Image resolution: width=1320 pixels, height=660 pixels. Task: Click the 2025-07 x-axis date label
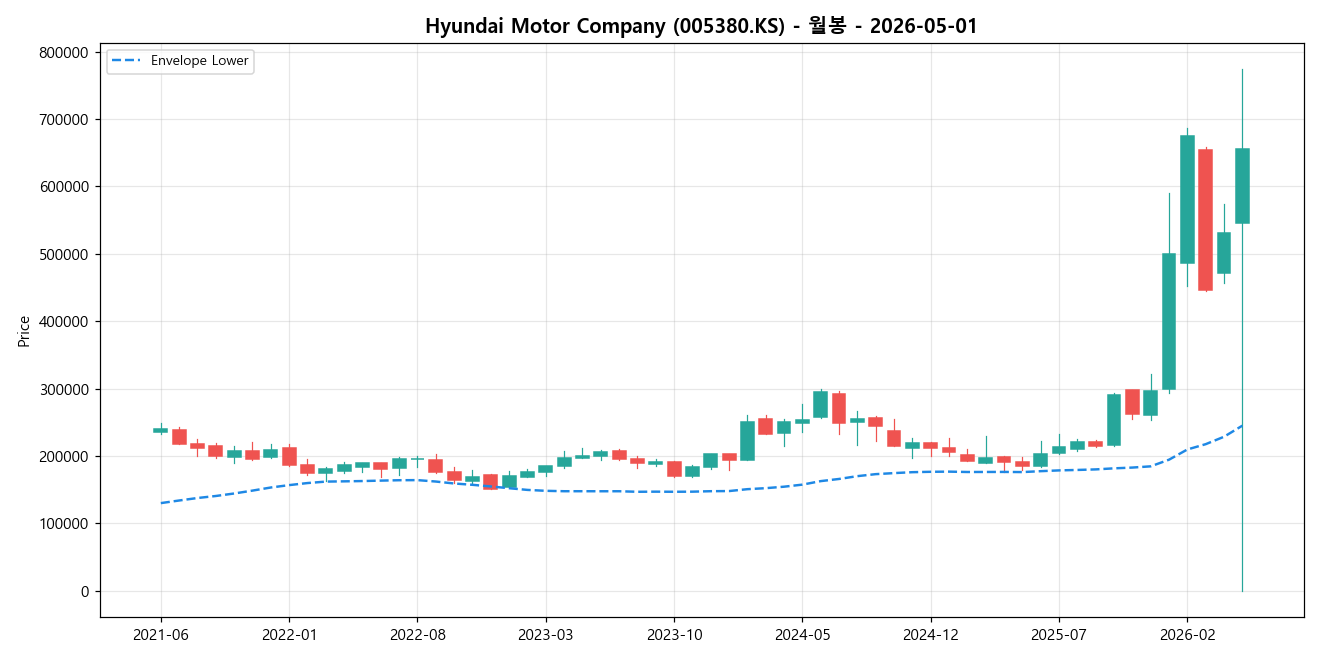pos(1059,634)
